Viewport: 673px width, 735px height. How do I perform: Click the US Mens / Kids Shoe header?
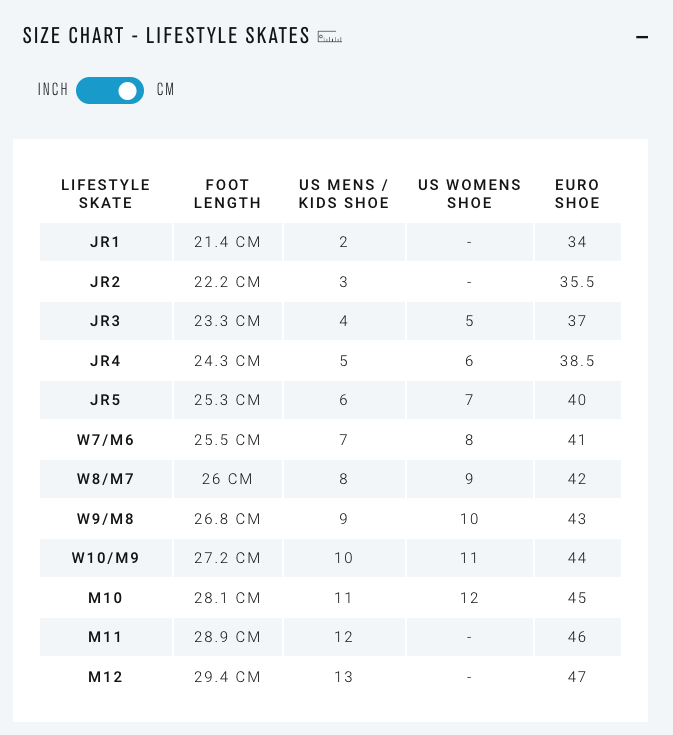click(344, 194)
